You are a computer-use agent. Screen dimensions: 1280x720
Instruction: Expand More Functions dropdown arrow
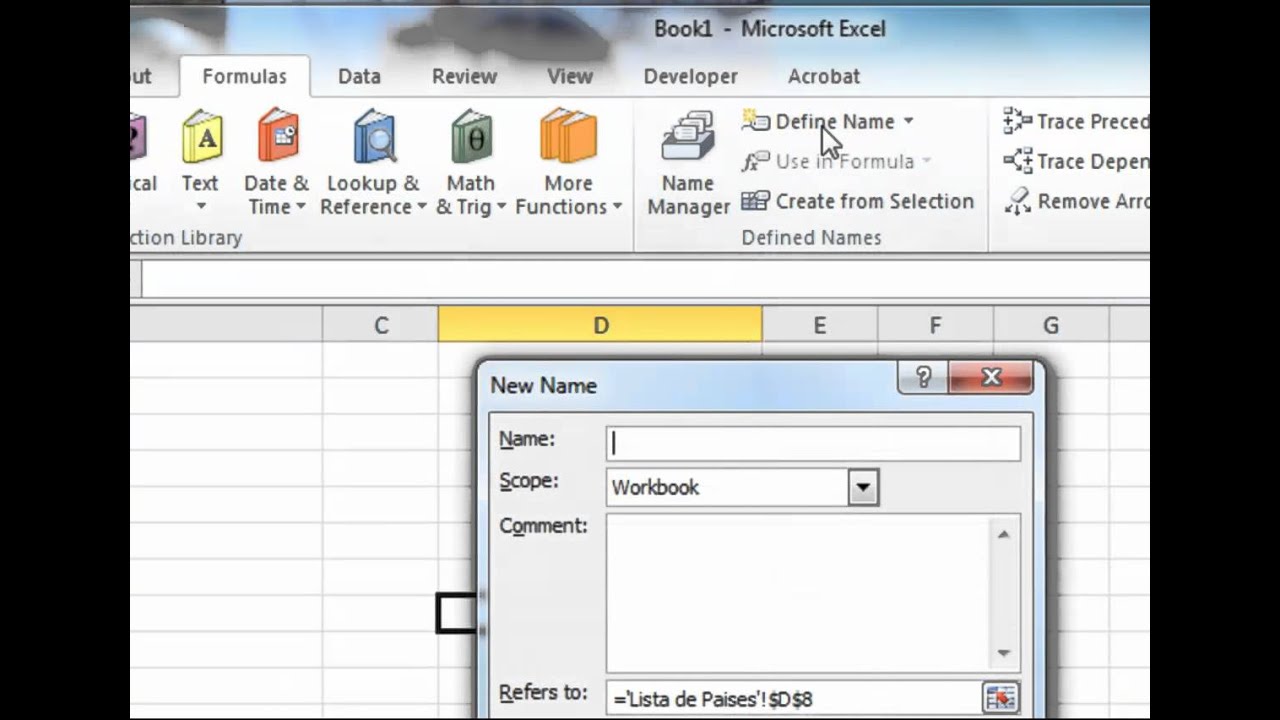click(617, 207)
